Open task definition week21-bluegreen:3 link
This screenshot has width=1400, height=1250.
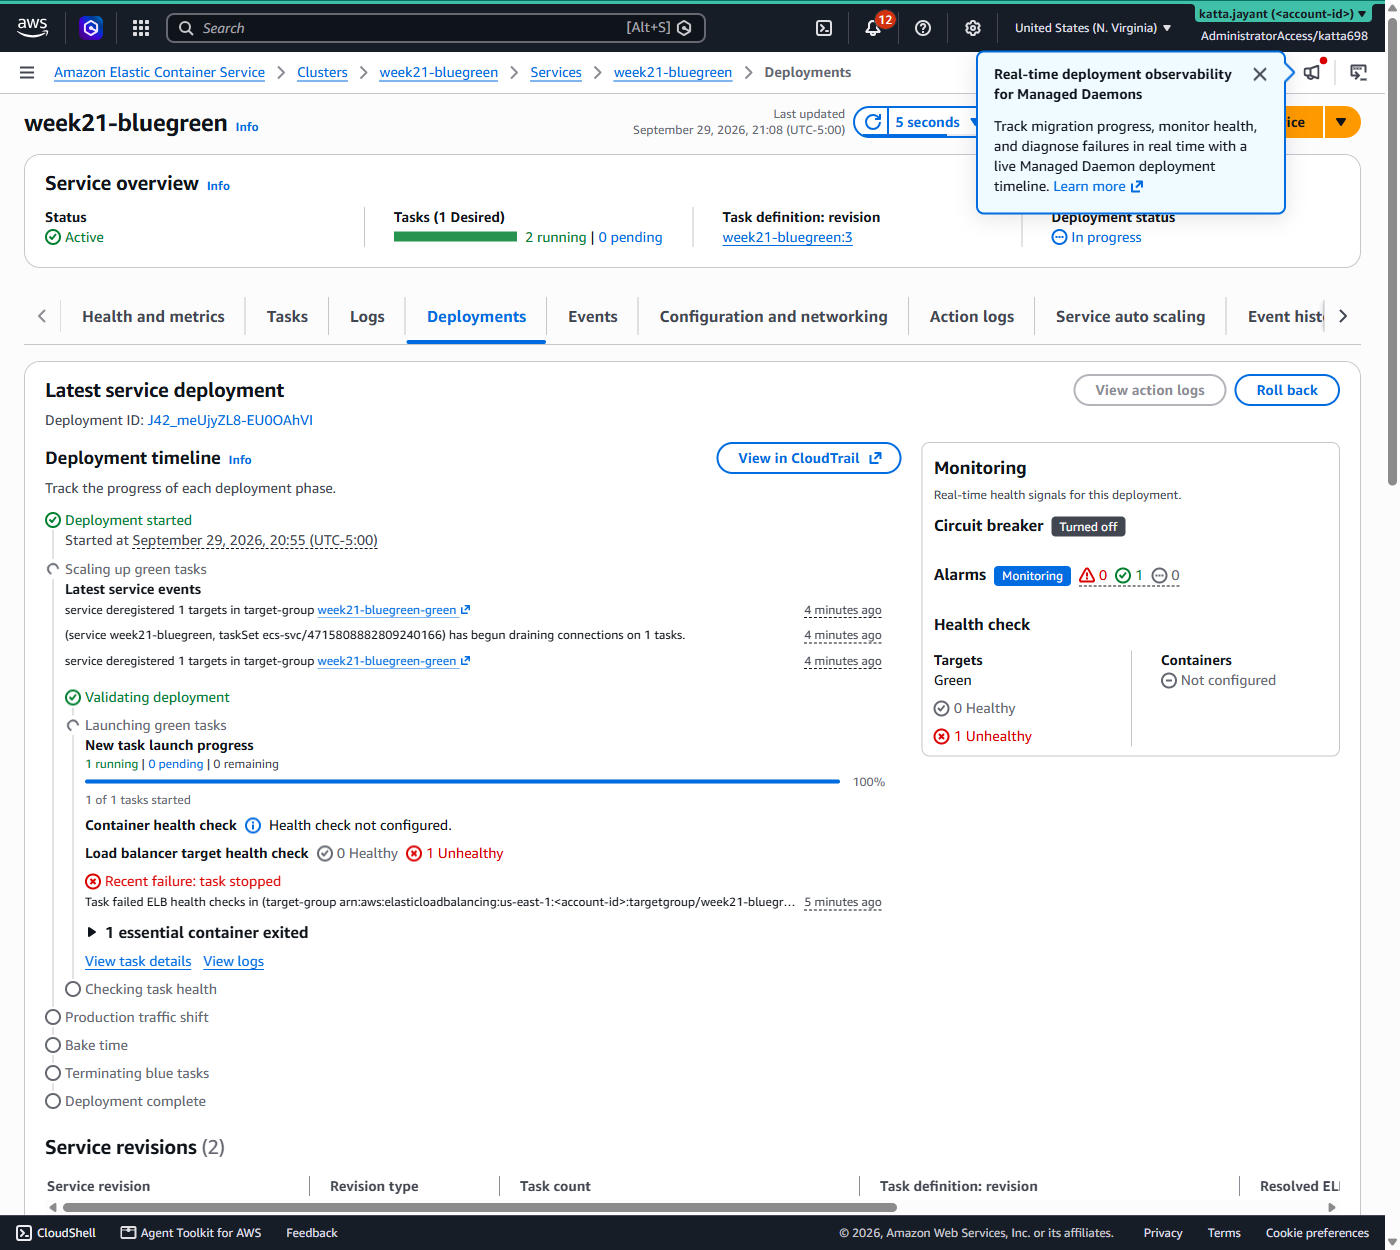coord(787,237)
